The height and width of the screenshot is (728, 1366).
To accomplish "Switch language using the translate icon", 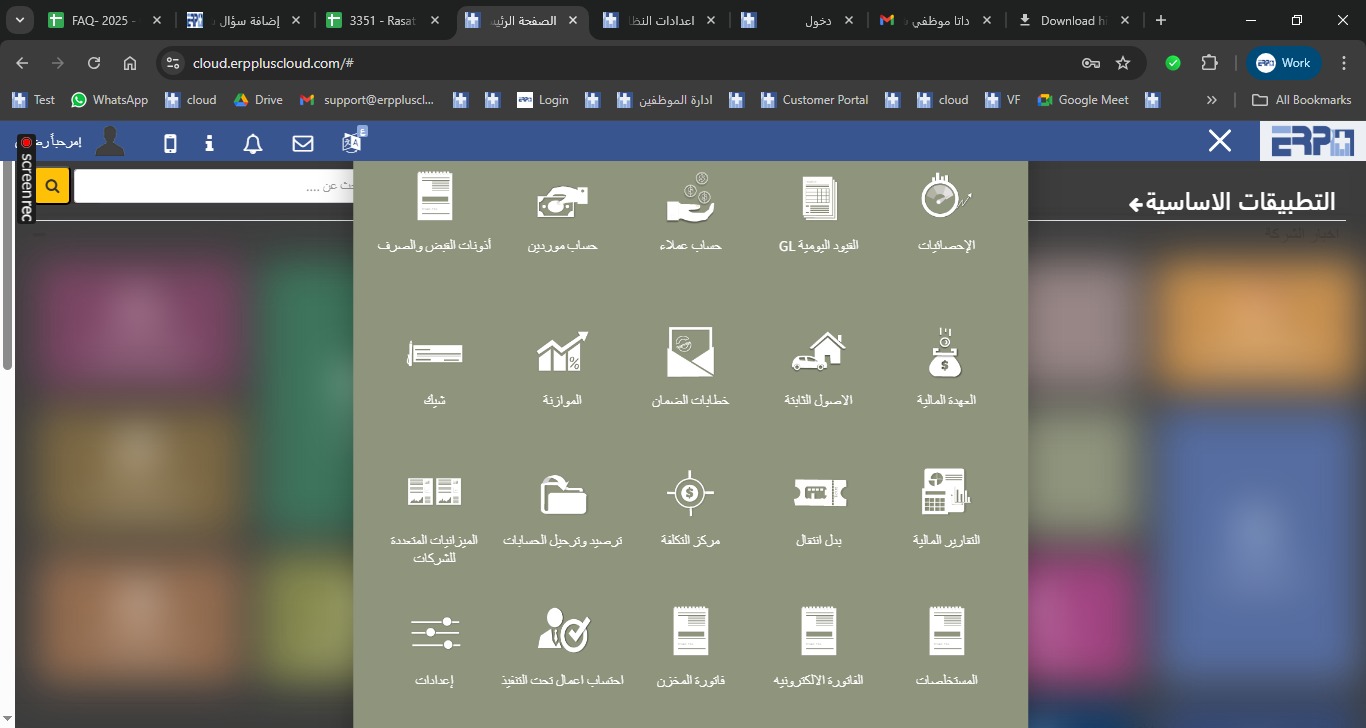I will [x=353, y=143].
